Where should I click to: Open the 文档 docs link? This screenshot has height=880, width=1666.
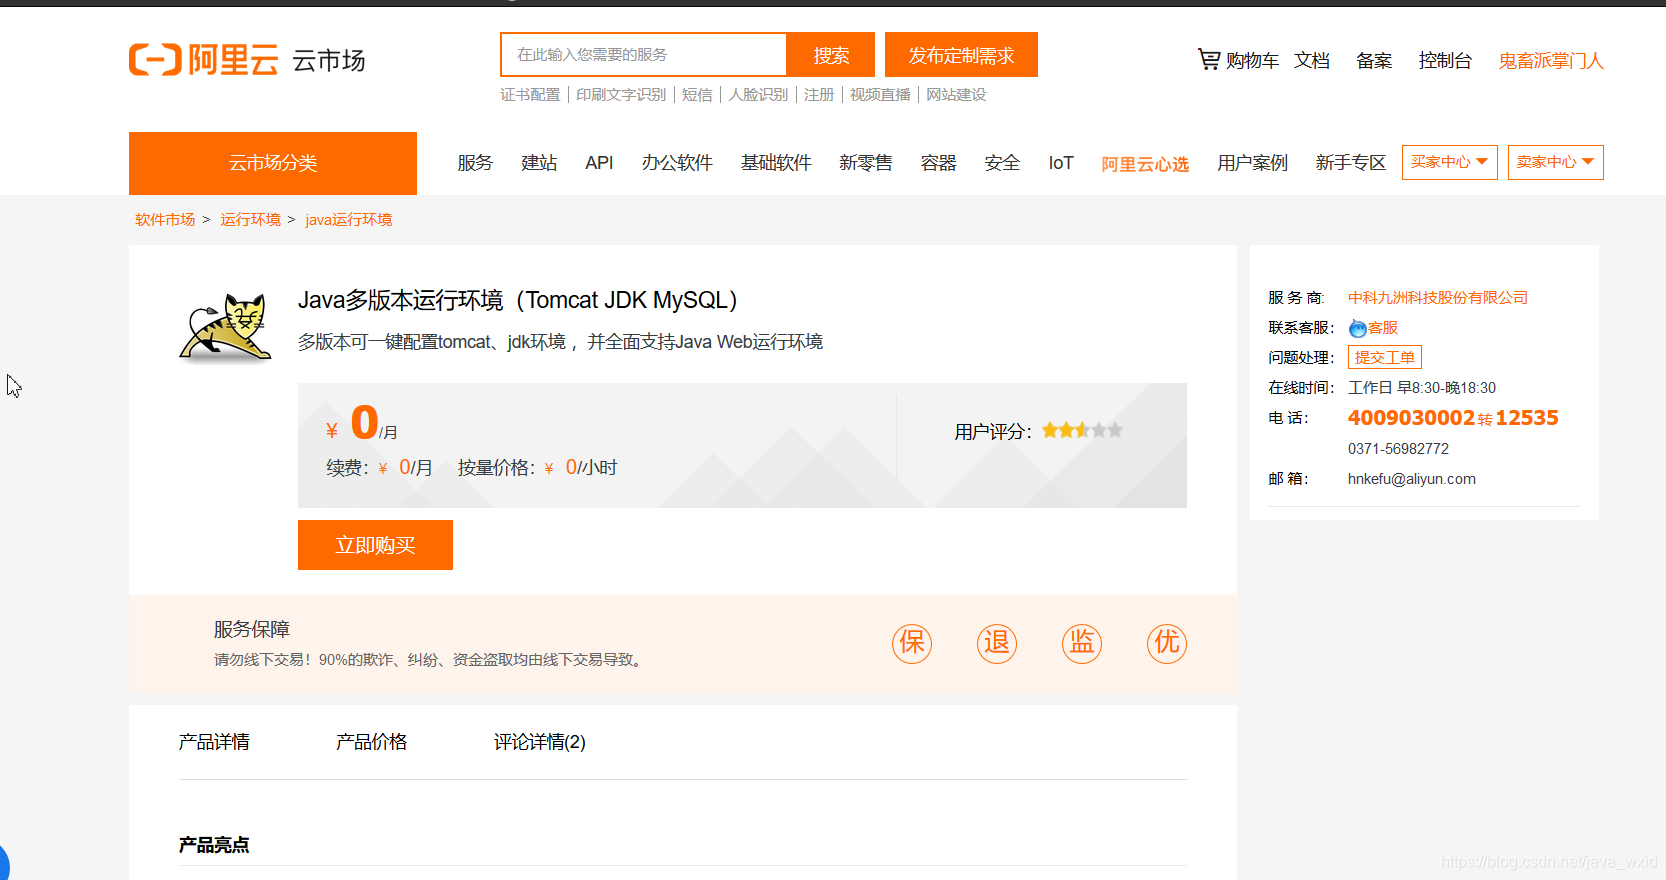1312,61
